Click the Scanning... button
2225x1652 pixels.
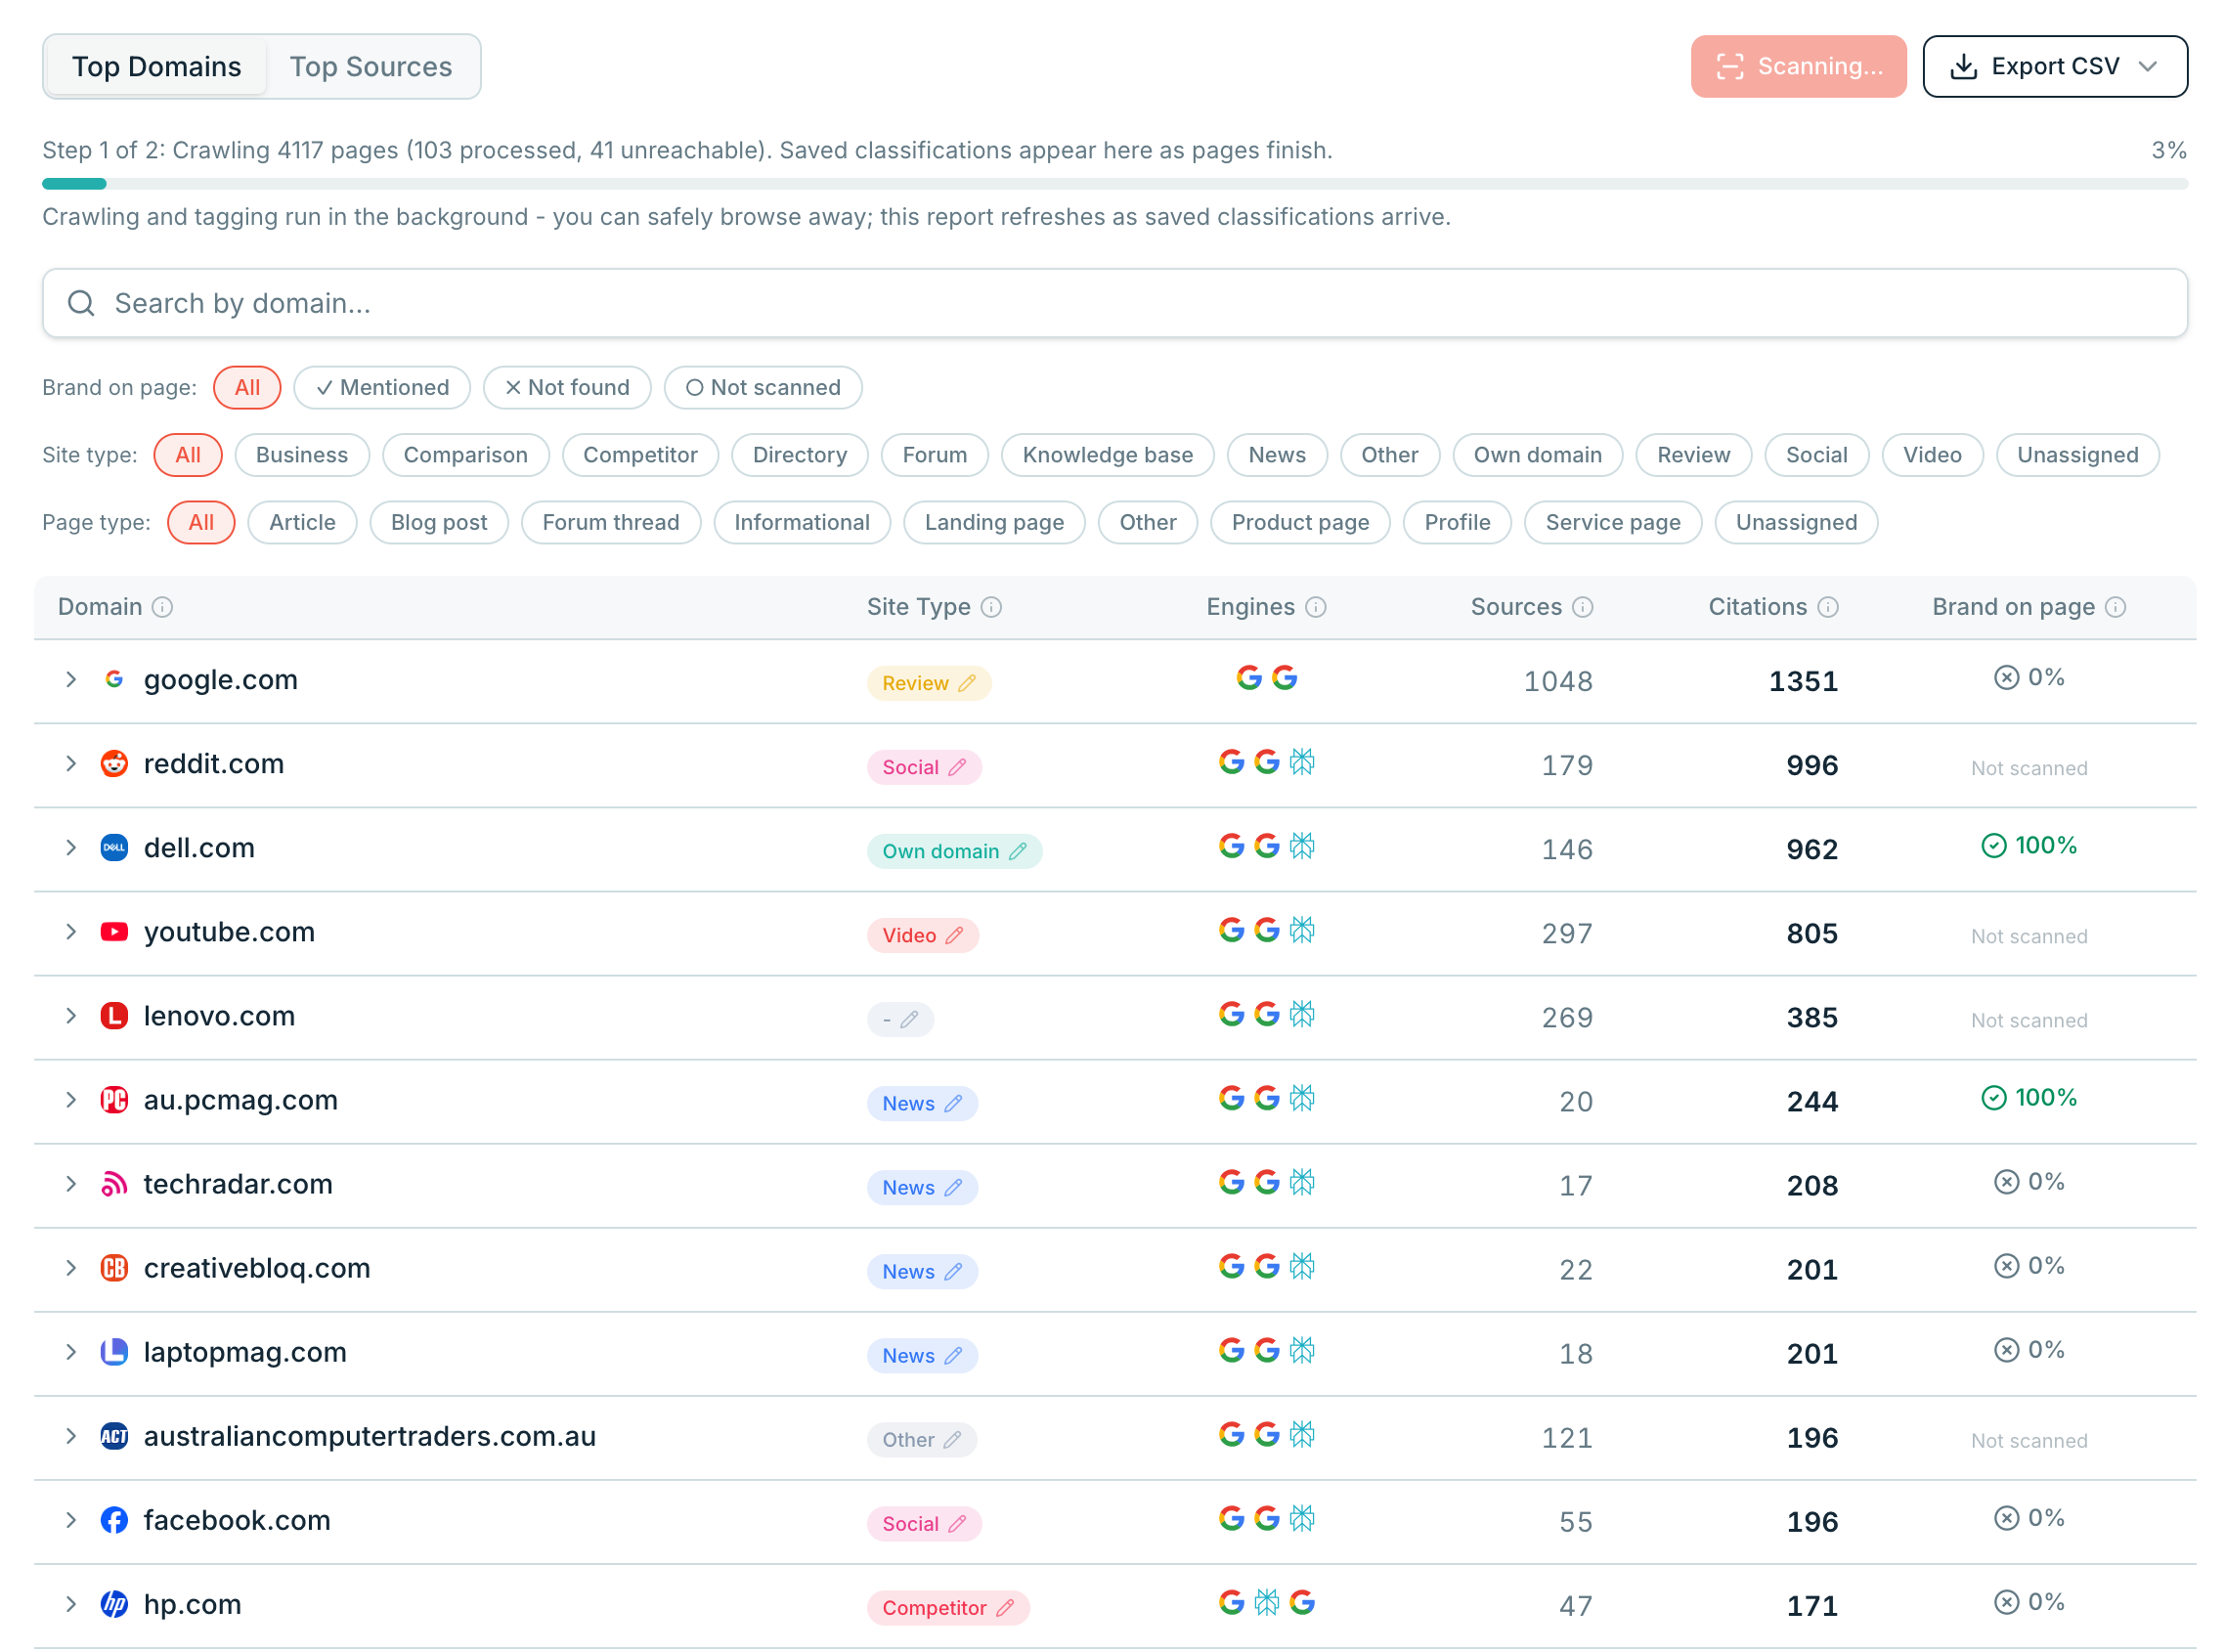pyautogui.click(x=1798, y=66)
